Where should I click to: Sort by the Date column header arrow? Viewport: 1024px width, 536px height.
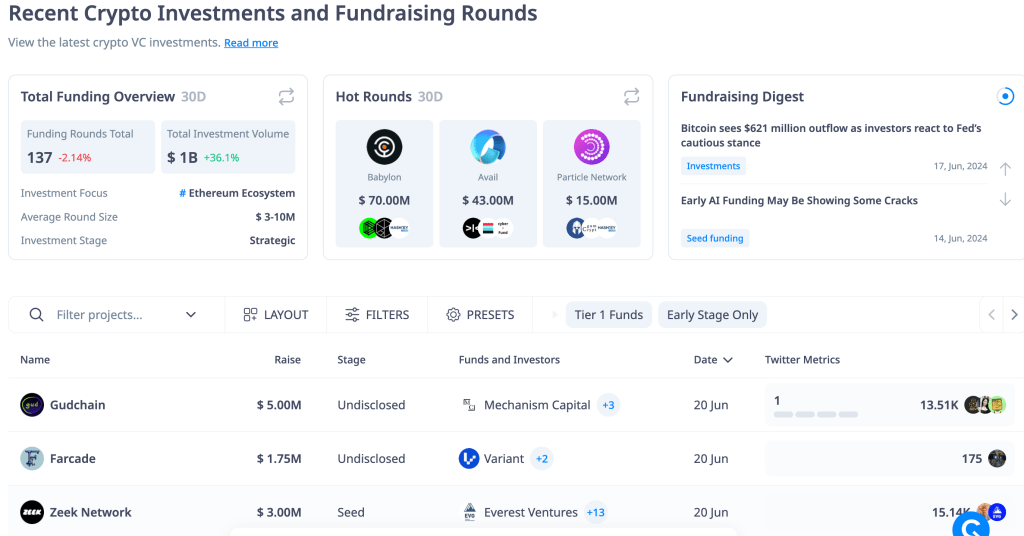(x=728, y=360)
